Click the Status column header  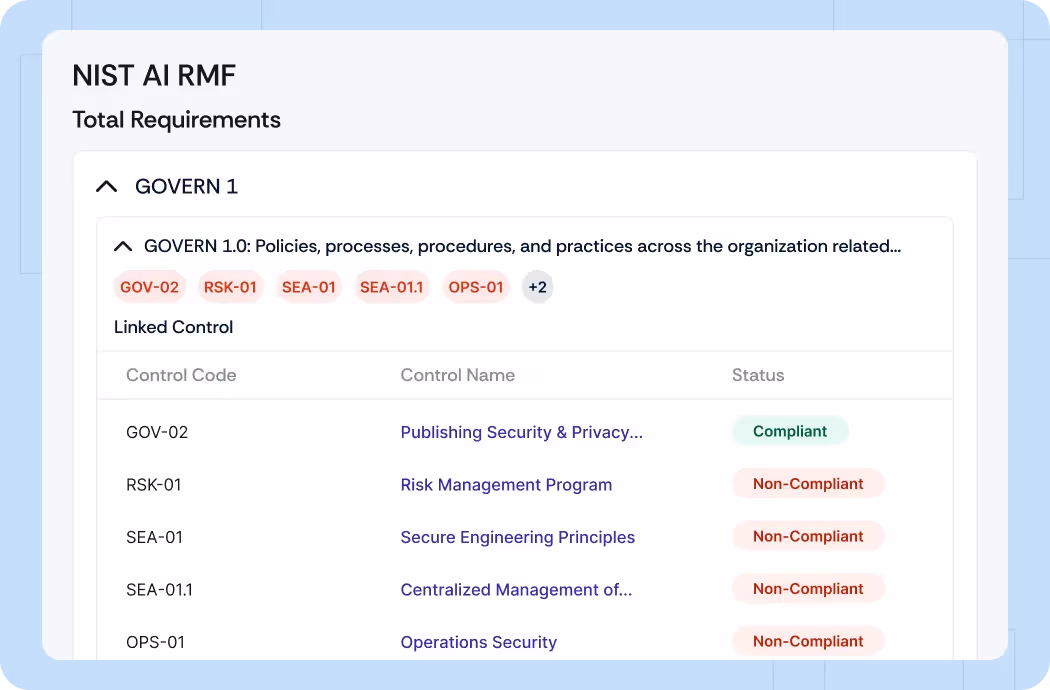[758, 375]
